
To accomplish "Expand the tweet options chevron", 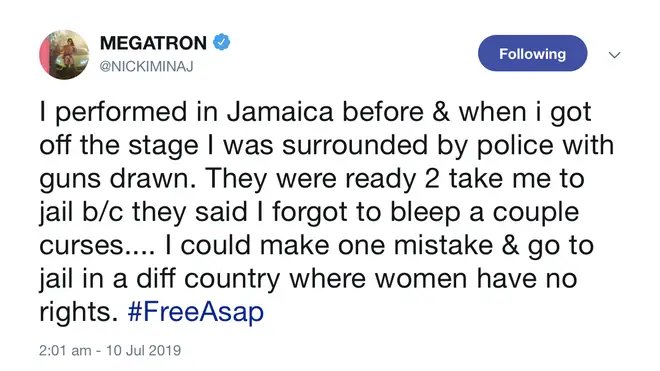I will point(615,55).
